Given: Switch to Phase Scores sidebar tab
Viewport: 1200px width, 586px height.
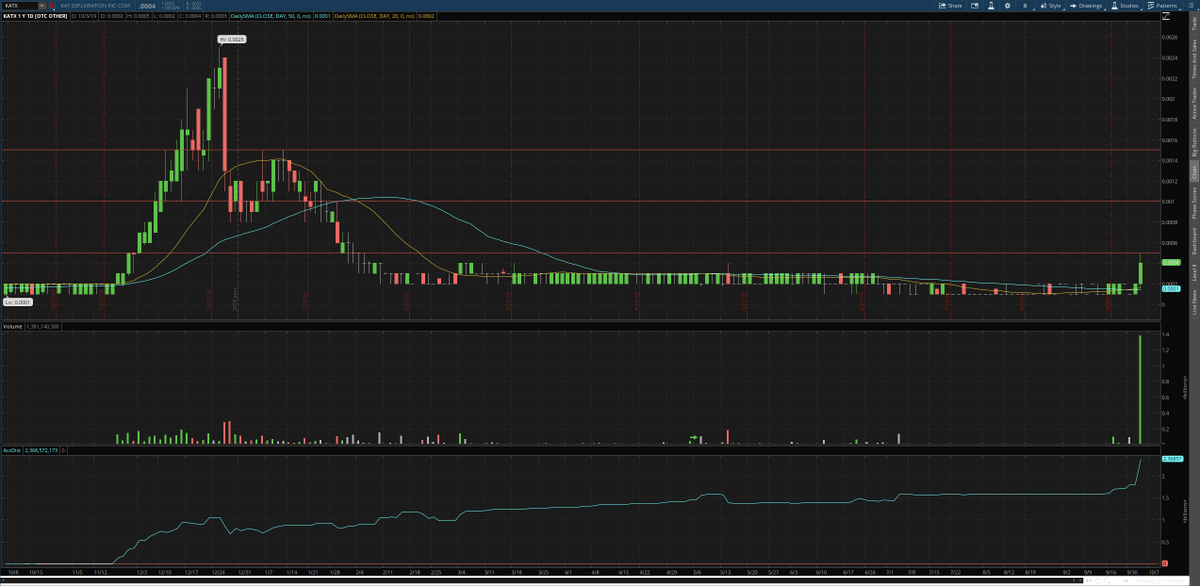Looking at the screenshot, I should pos(1194,202).
